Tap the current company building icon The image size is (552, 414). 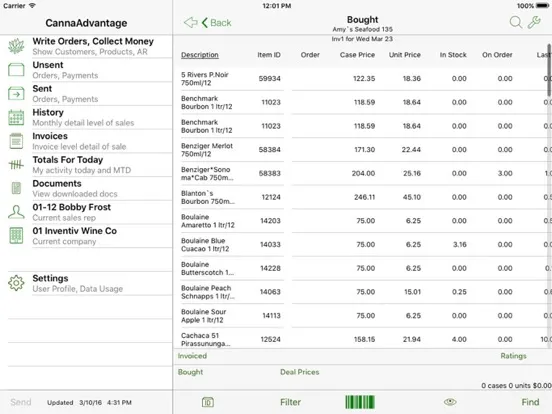point(16,236)
